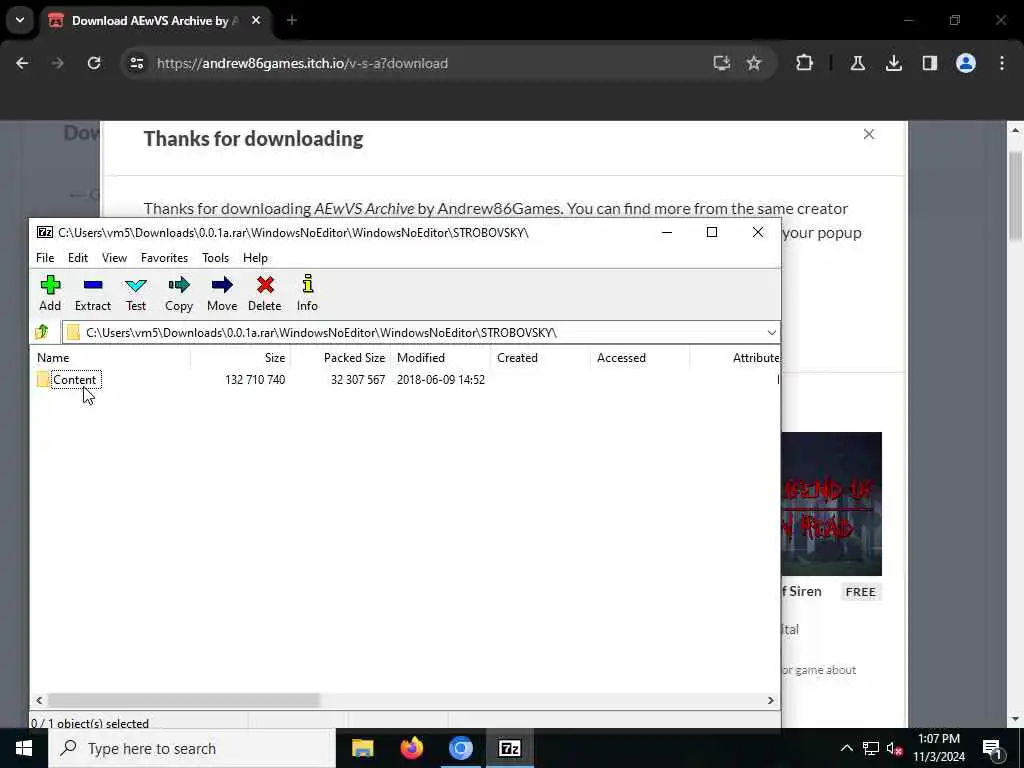Click the Siren game thumbnail
The image size is (1024, 768).
[x=831, y=504]
